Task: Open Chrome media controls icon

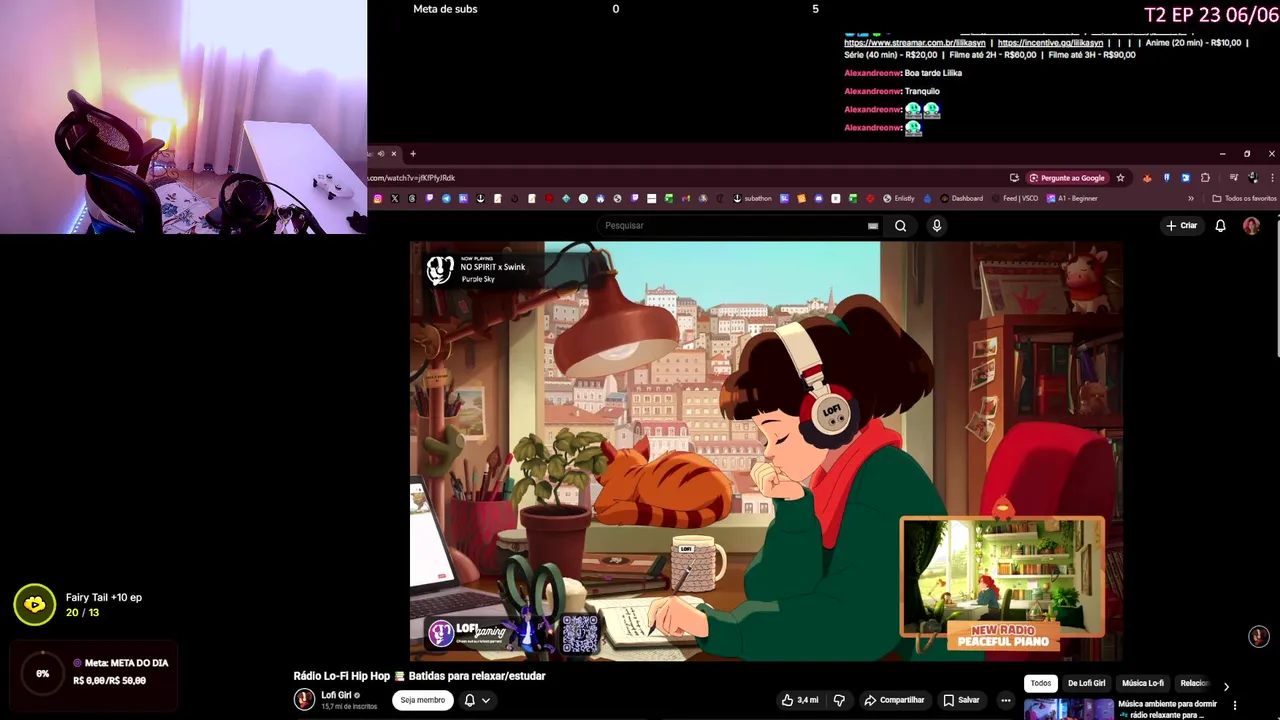Action: (x=1234, y=178)
